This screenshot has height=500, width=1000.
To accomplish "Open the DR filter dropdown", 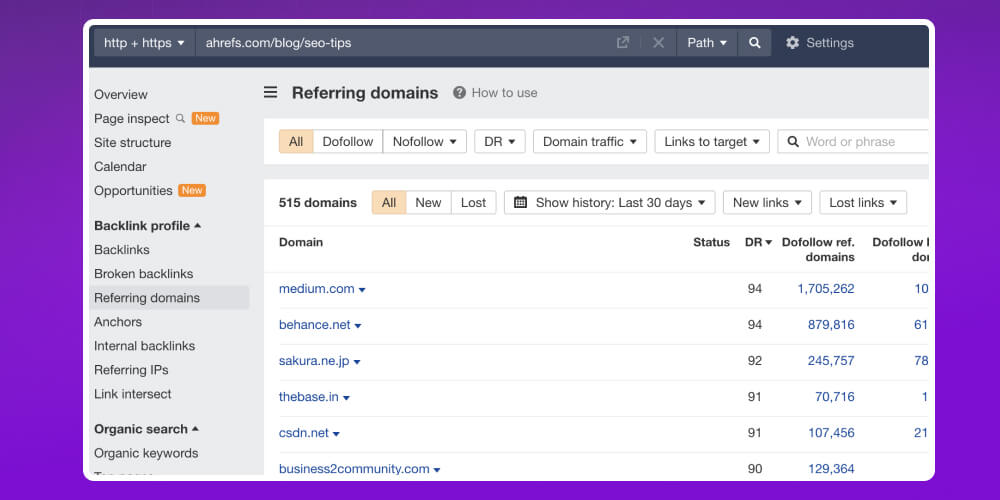I will click(500, 142).
